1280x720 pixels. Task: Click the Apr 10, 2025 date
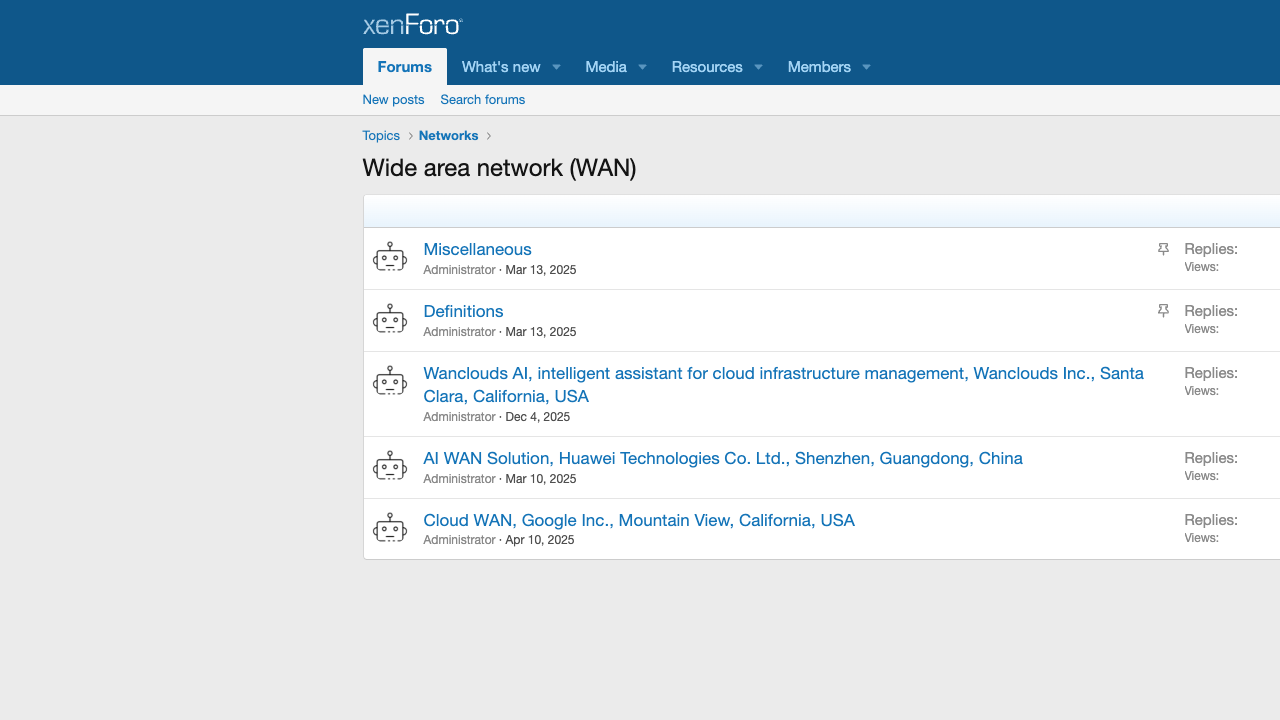click(x=540, y=540)
